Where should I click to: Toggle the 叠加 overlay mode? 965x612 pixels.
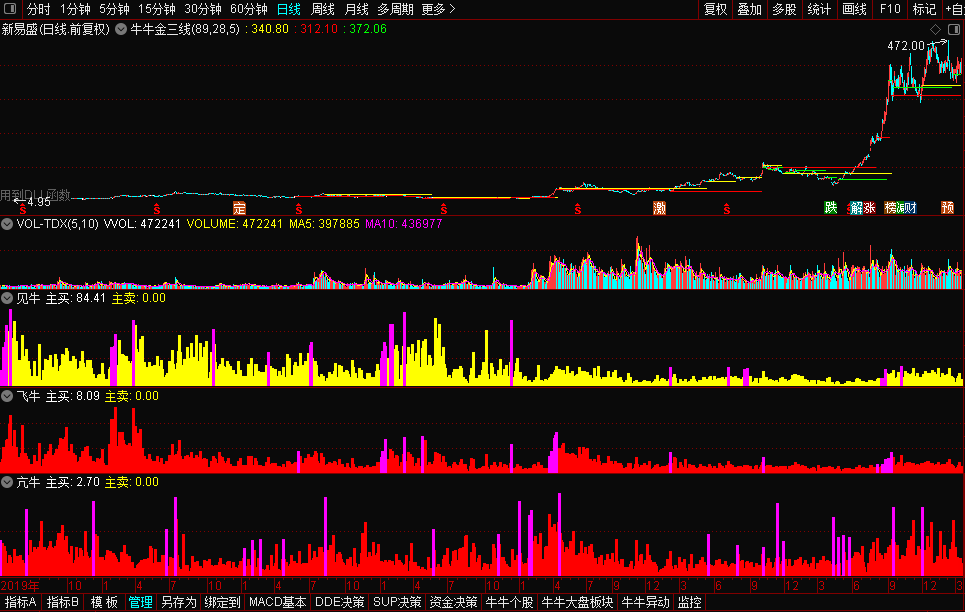tap(749, 9)
